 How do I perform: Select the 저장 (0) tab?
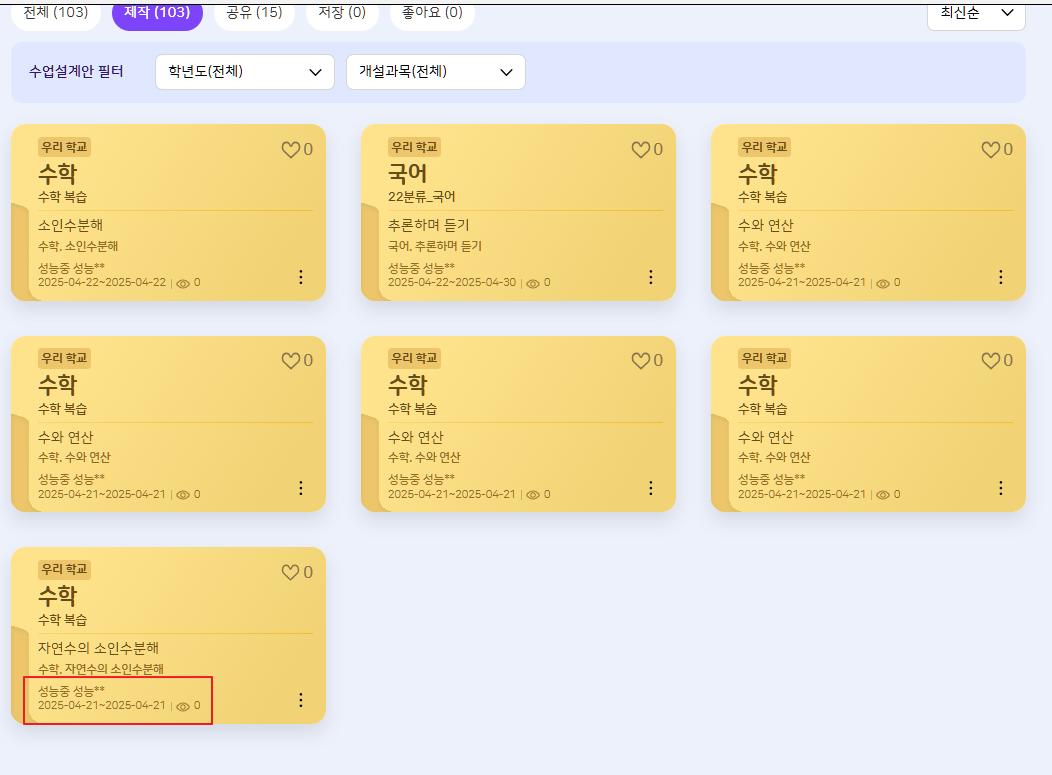click(343, 13)
